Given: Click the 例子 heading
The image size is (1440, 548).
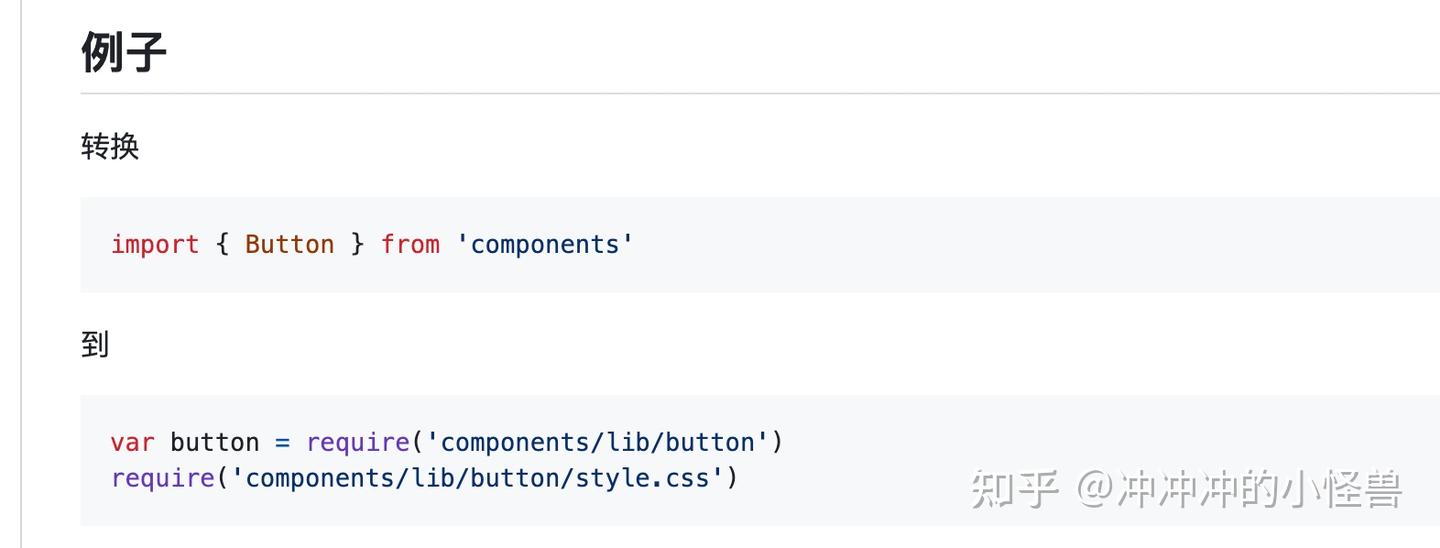Looking at the screenshot, I should pyautogui.click(x=123, y=52).
